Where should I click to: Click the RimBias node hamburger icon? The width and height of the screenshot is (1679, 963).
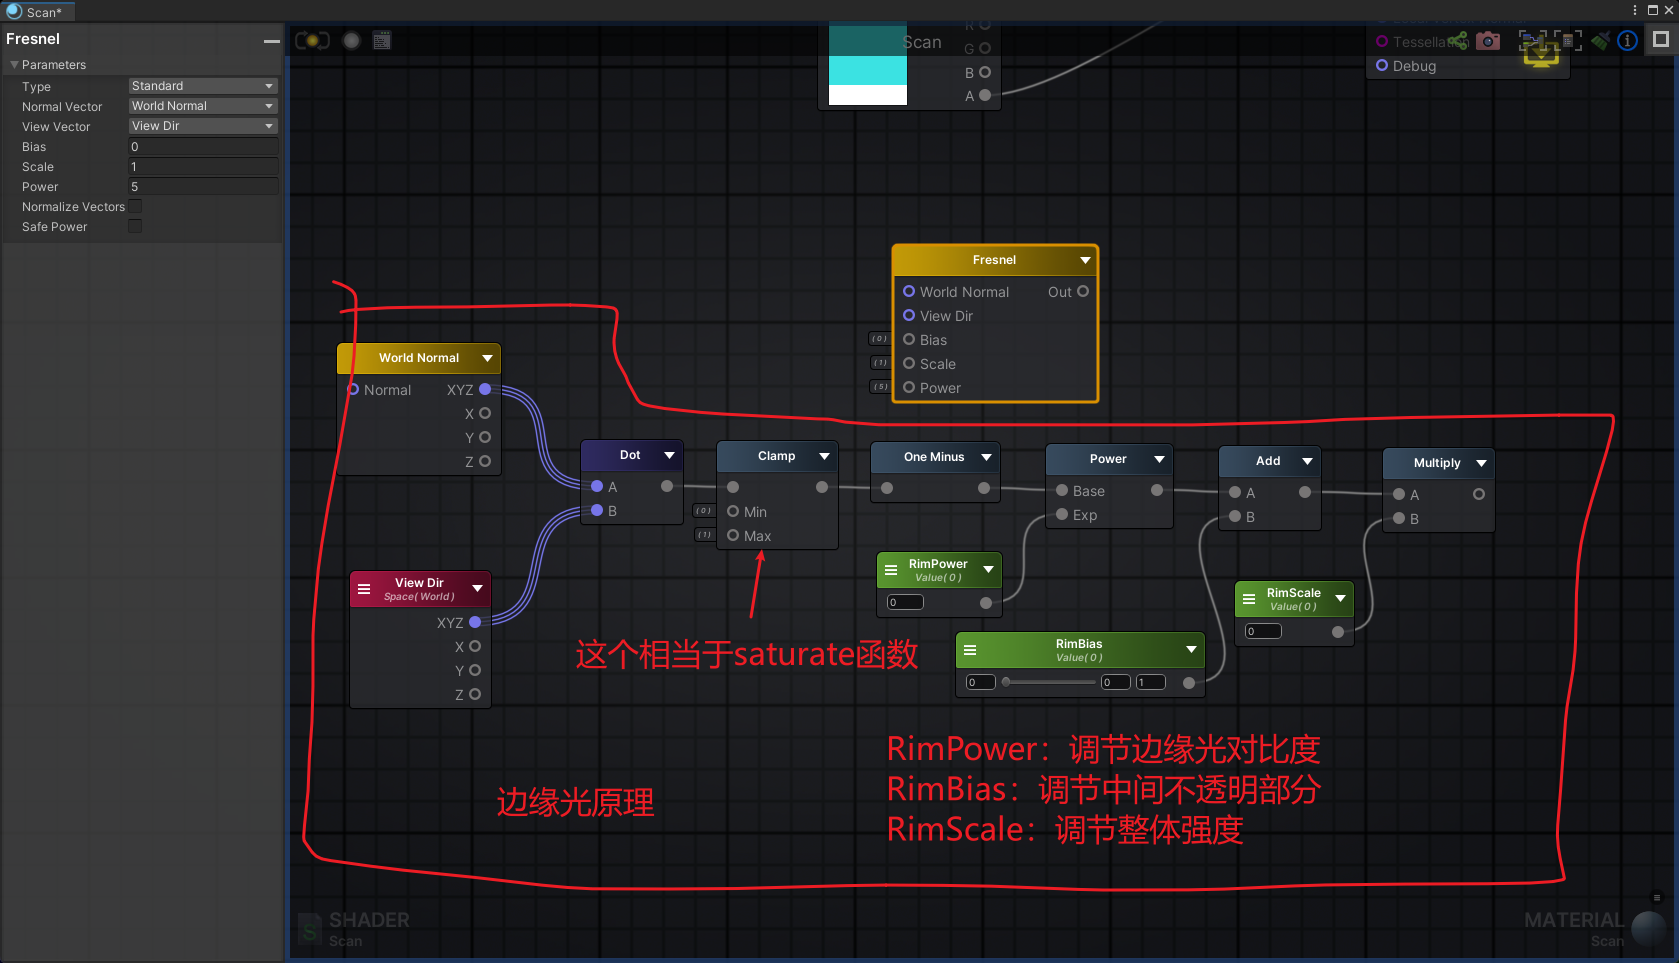970,650
